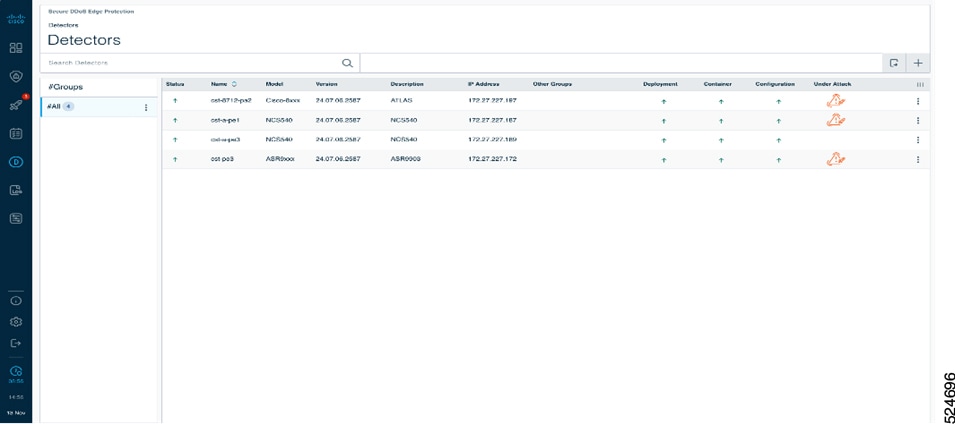Click the Cisco logo in the sidebar
This screenshot has width=955, height=424.
click(x=16, y=19)
